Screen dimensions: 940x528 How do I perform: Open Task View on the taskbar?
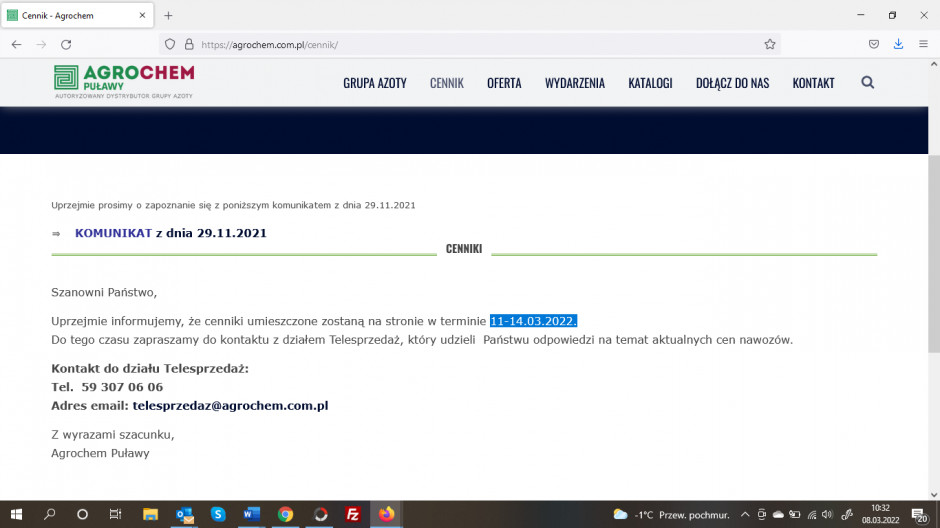coord(115,514)
